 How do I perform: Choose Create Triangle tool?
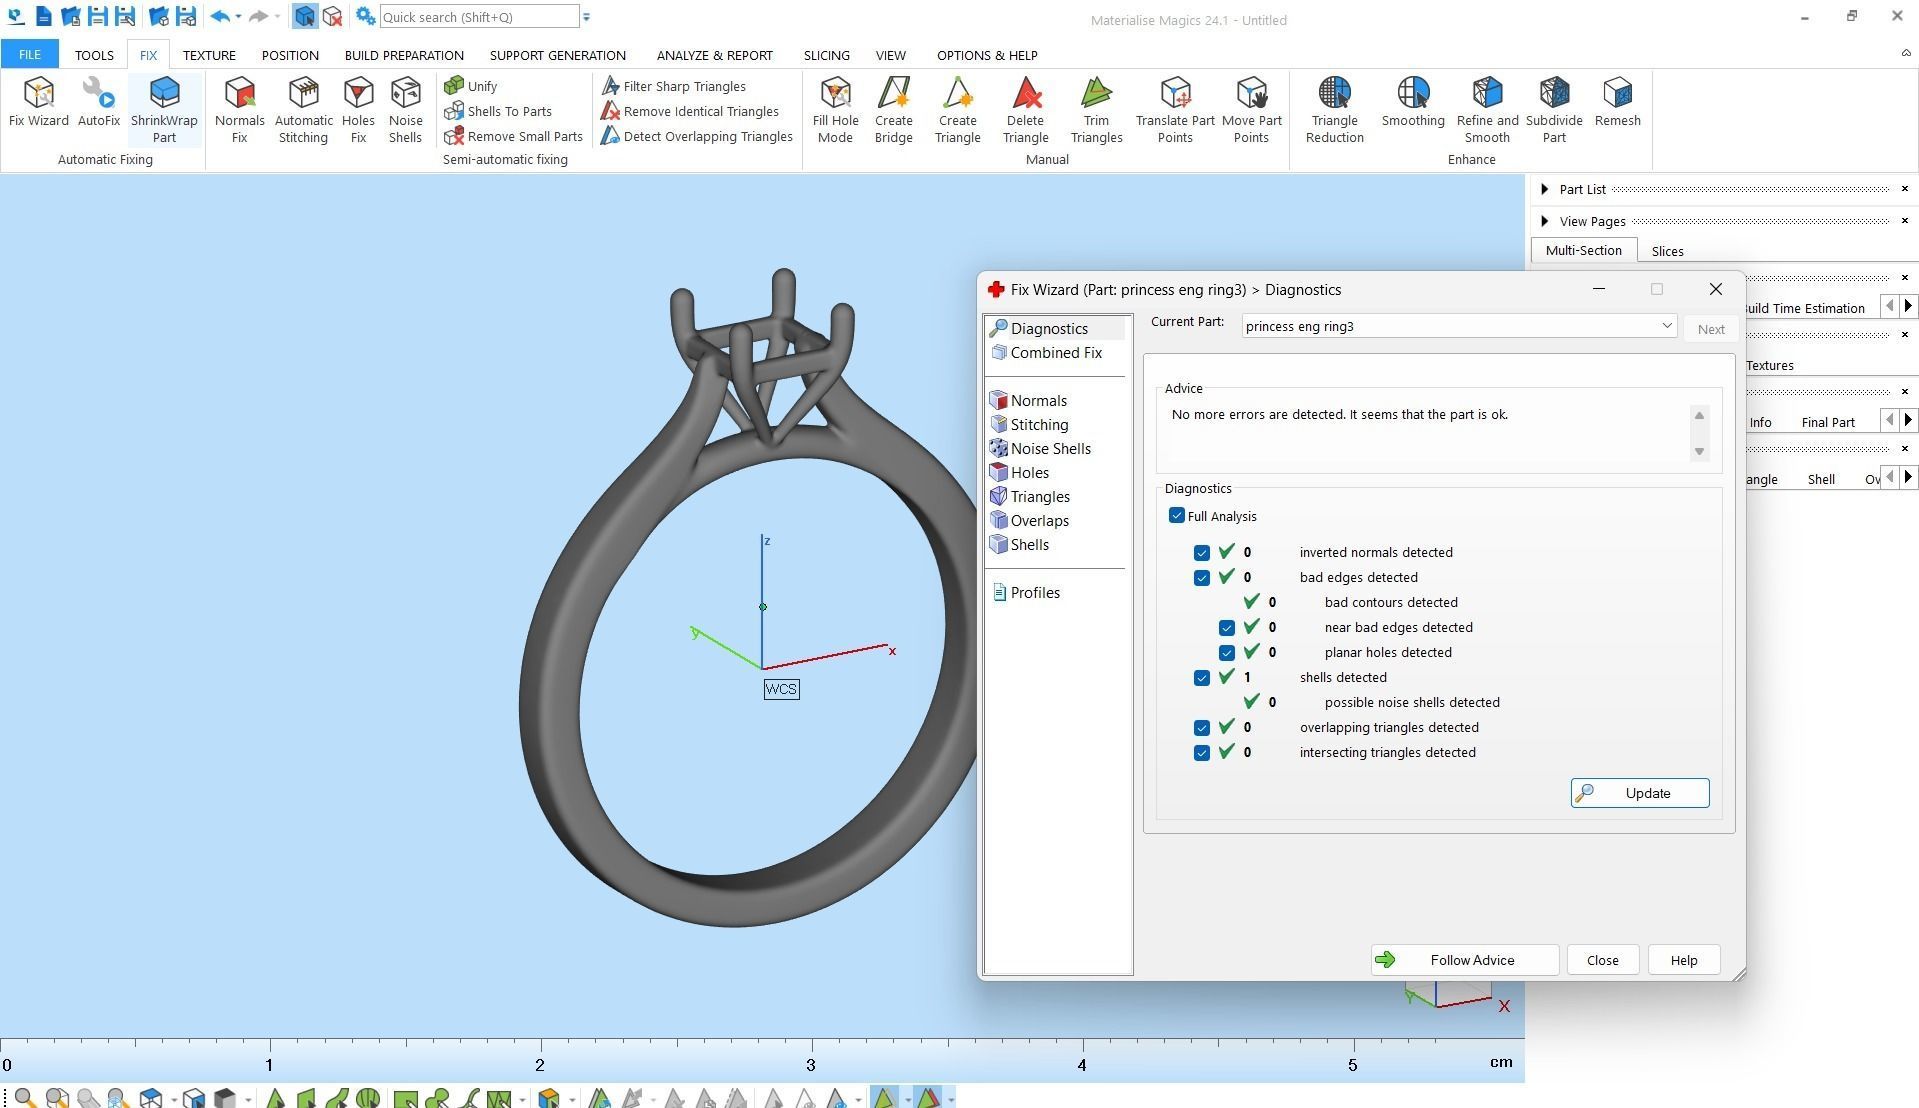957,110
